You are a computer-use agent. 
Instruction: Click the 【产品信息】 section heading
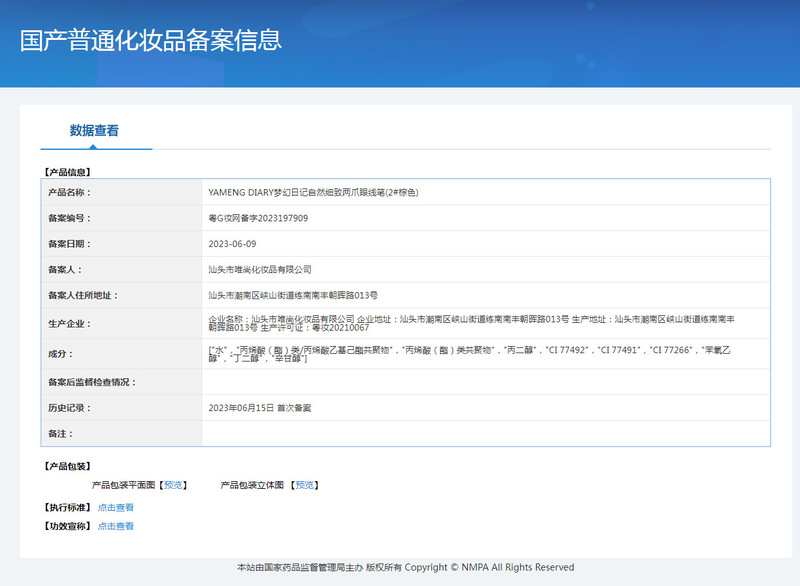point(68,172)
